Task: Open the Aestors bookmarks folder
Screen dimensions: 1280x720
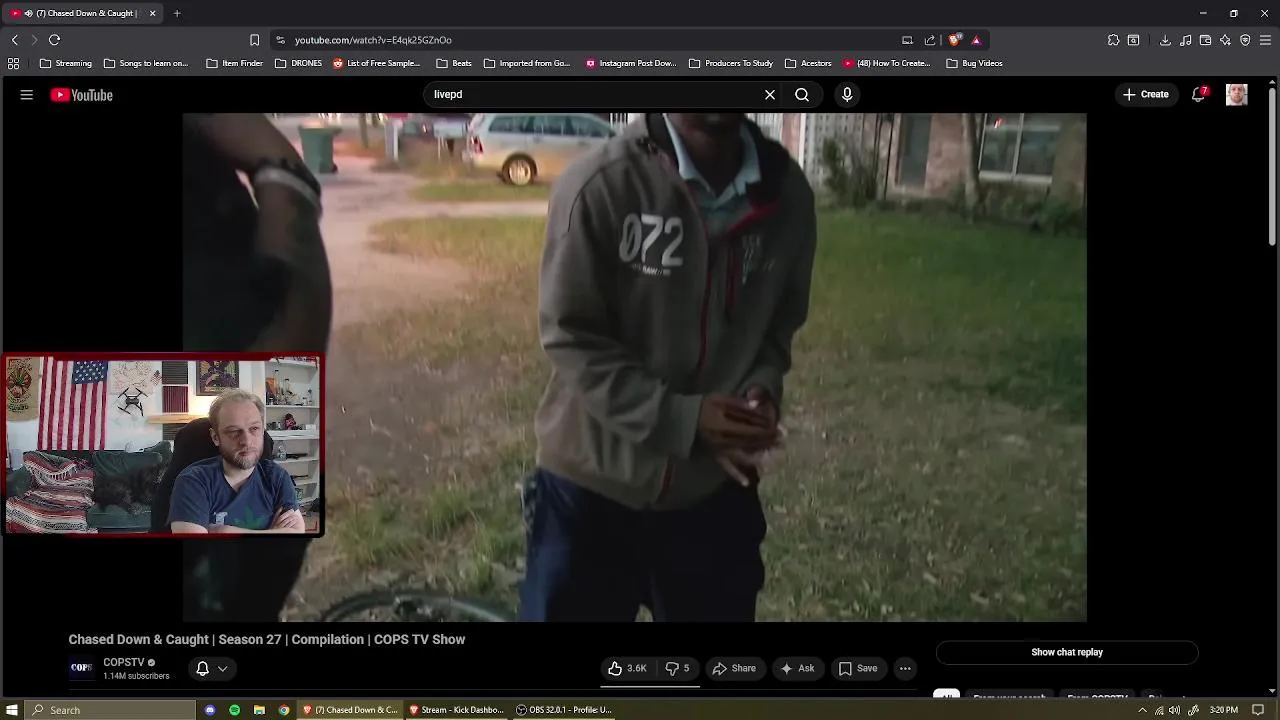Action: point(808,63)
